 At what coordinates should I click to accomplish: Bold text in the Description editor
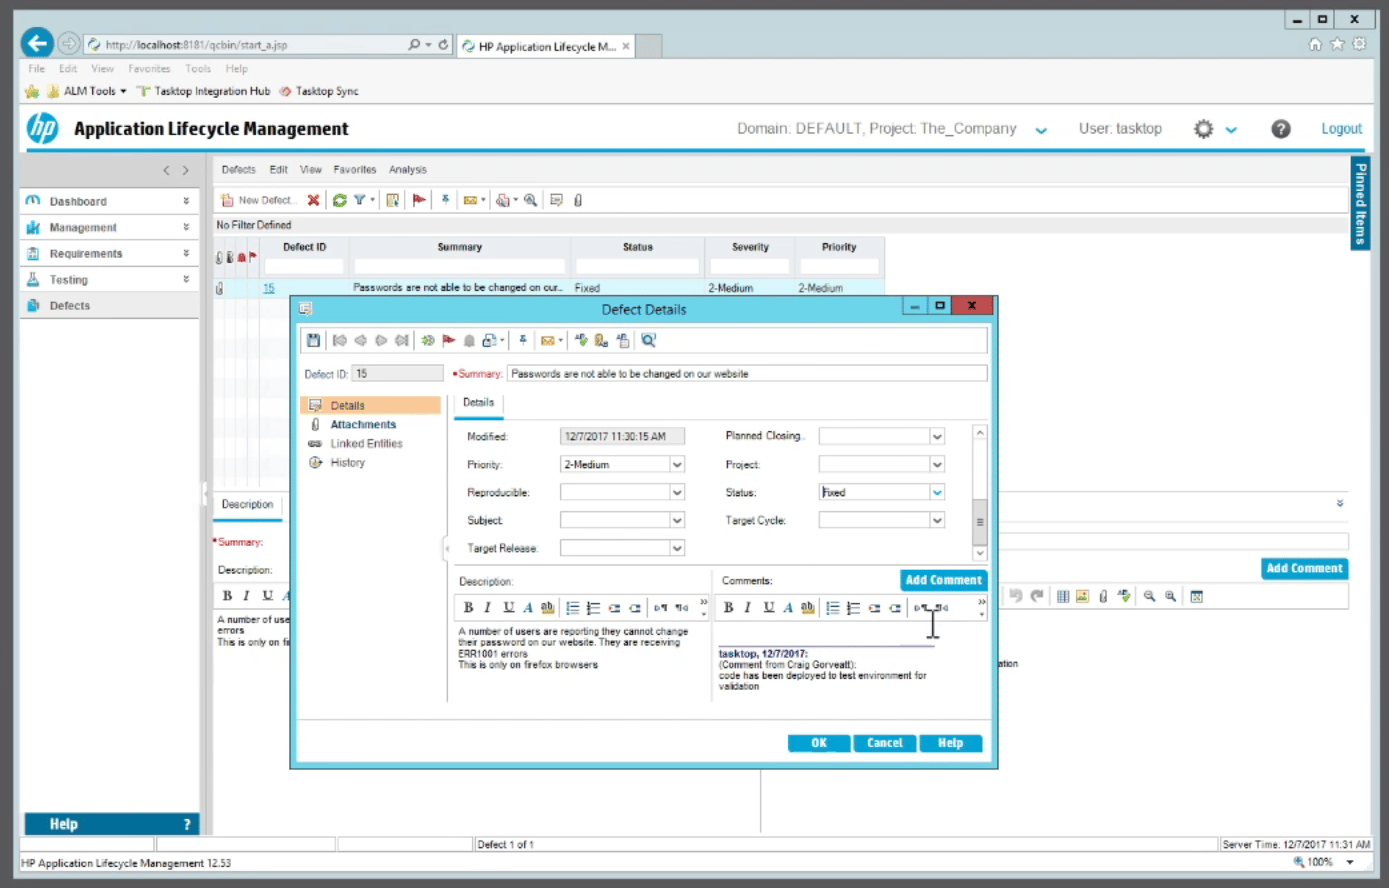(468, 607)
